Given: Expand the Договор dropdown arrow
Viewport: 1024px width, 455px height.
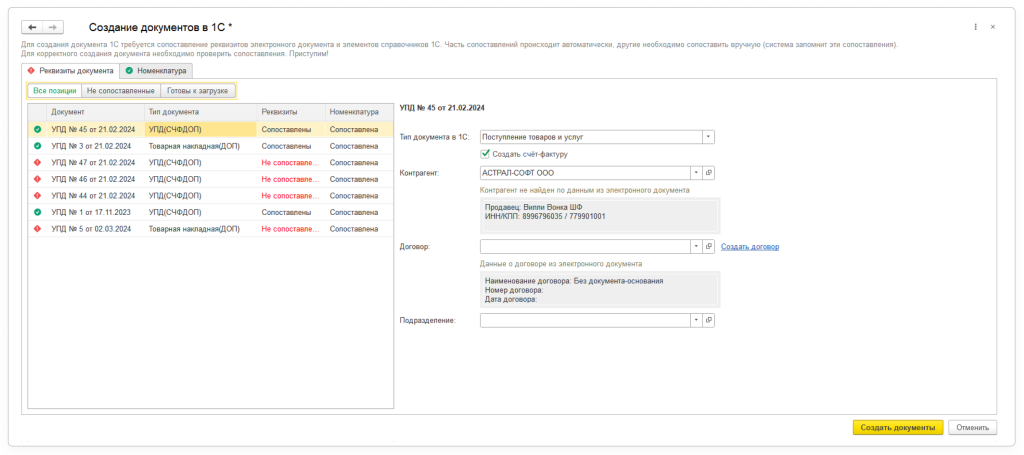Looking at the screenshot, I should (696, 247).
